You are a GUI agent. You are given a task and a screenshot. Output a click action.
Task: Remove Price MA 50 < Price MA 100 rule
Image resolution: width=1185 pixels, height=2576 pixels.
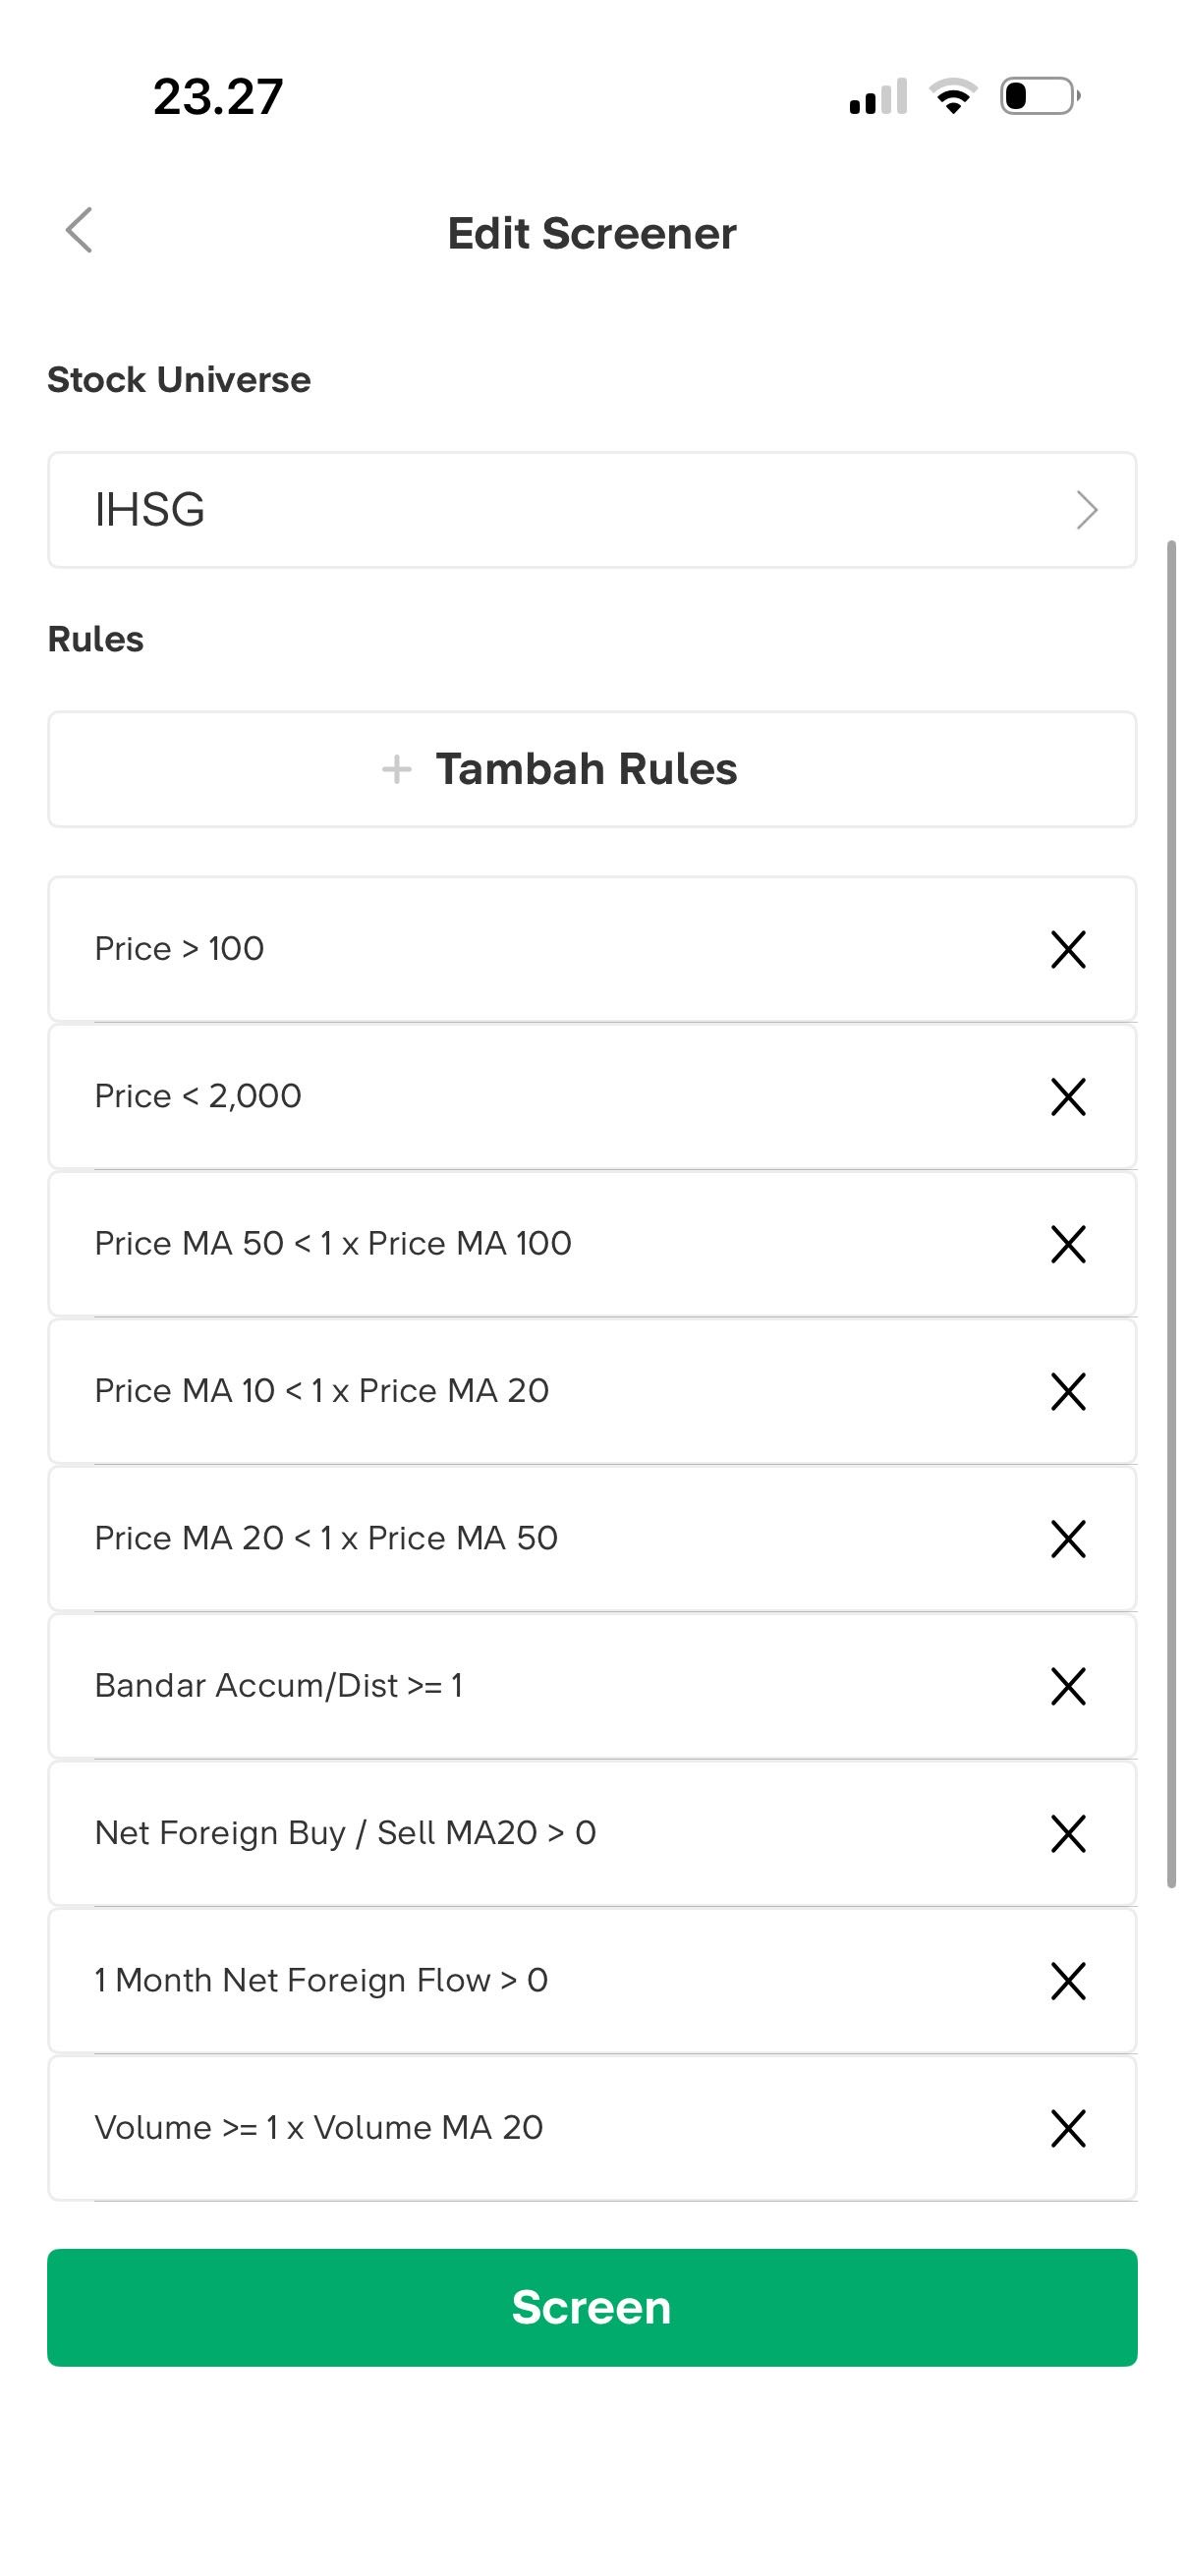tap(1068, 1244)
